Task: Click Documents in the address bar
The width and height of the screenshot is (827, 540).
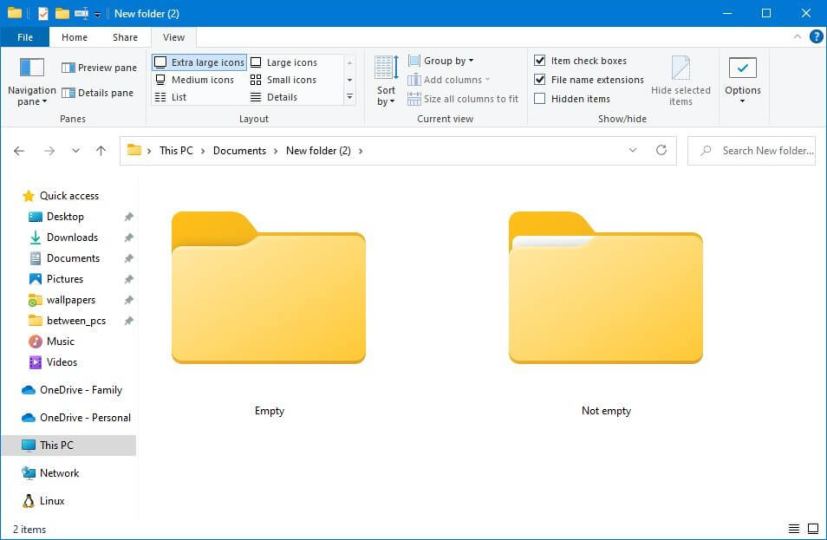Action: [239, 151]
